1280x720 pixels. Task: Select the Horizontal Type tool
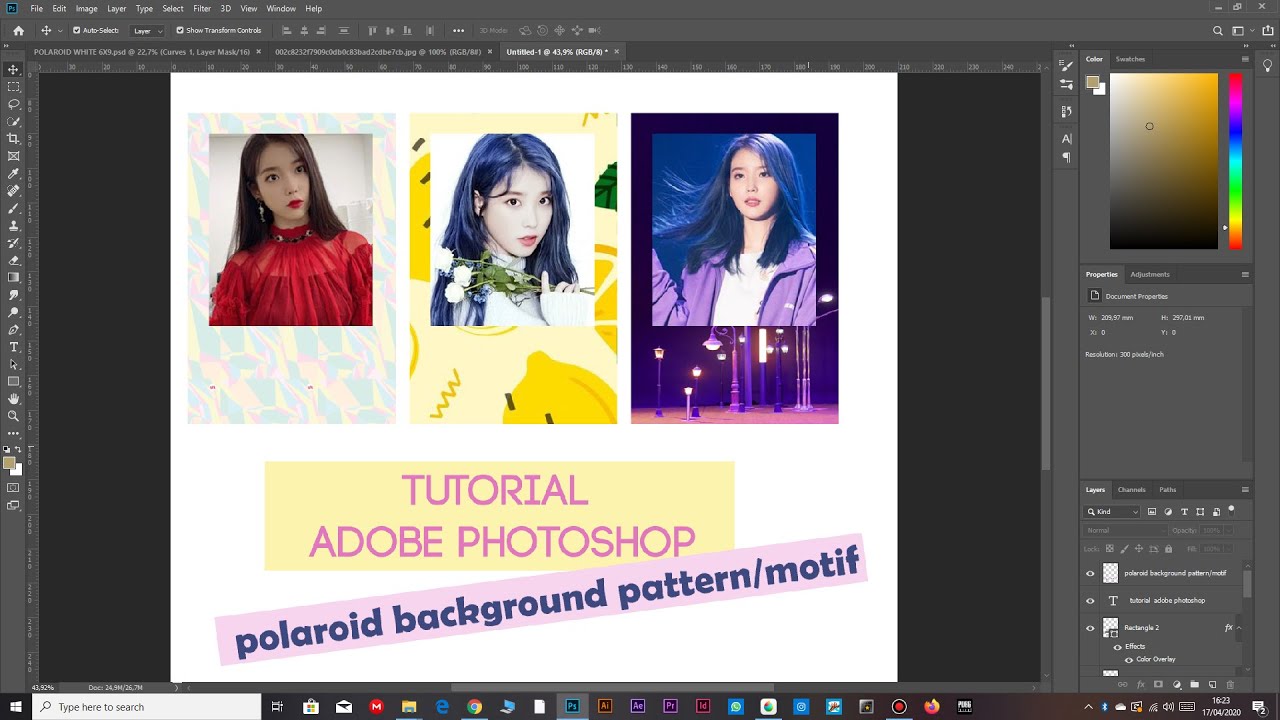click(13, 347)
